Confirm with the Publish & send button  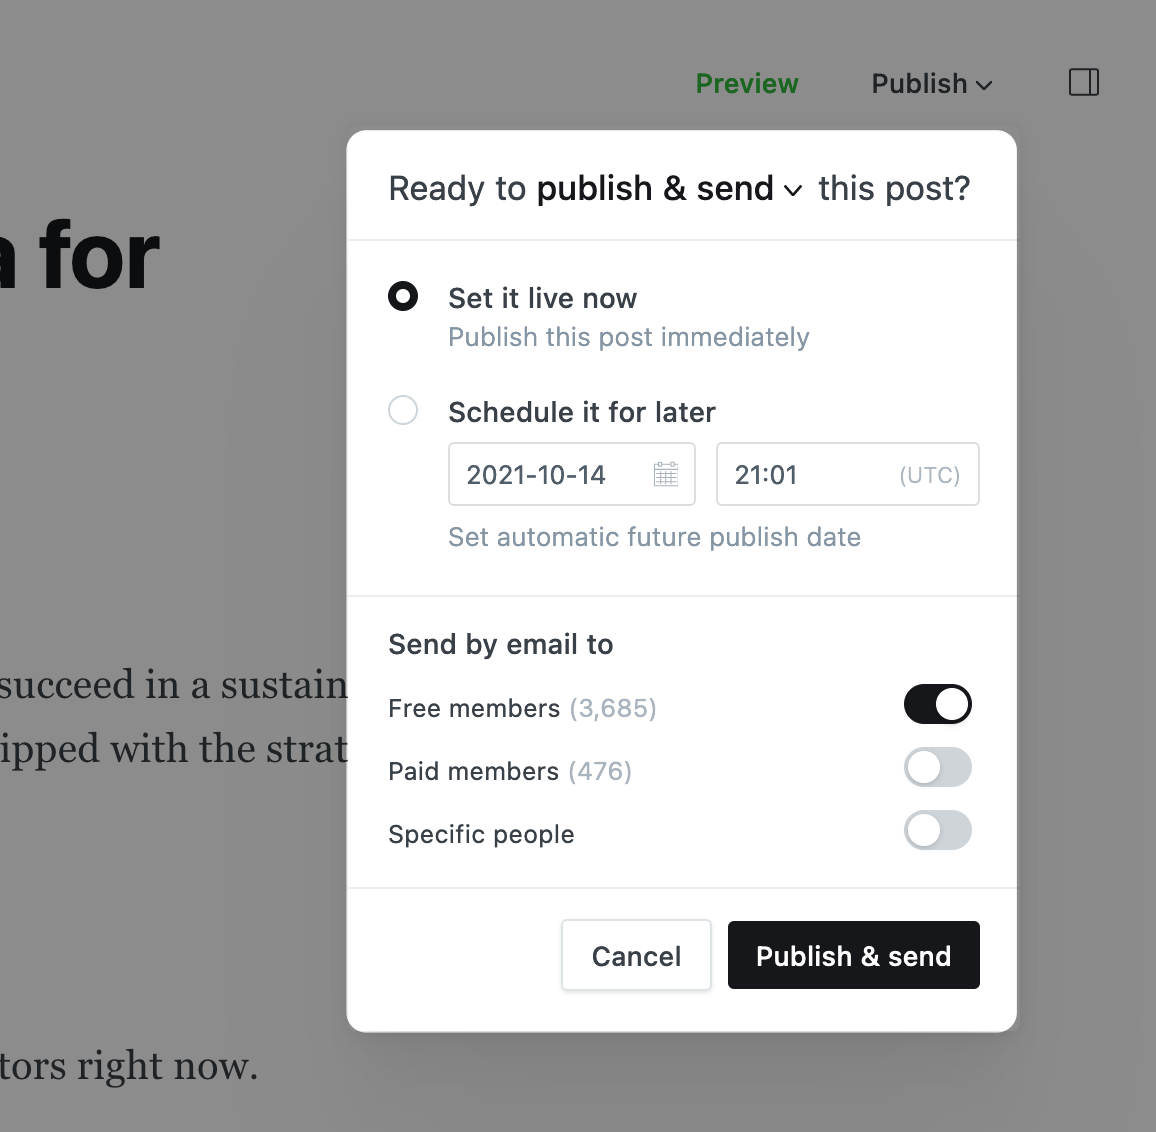pyautogui.click(x=854, y=955)
